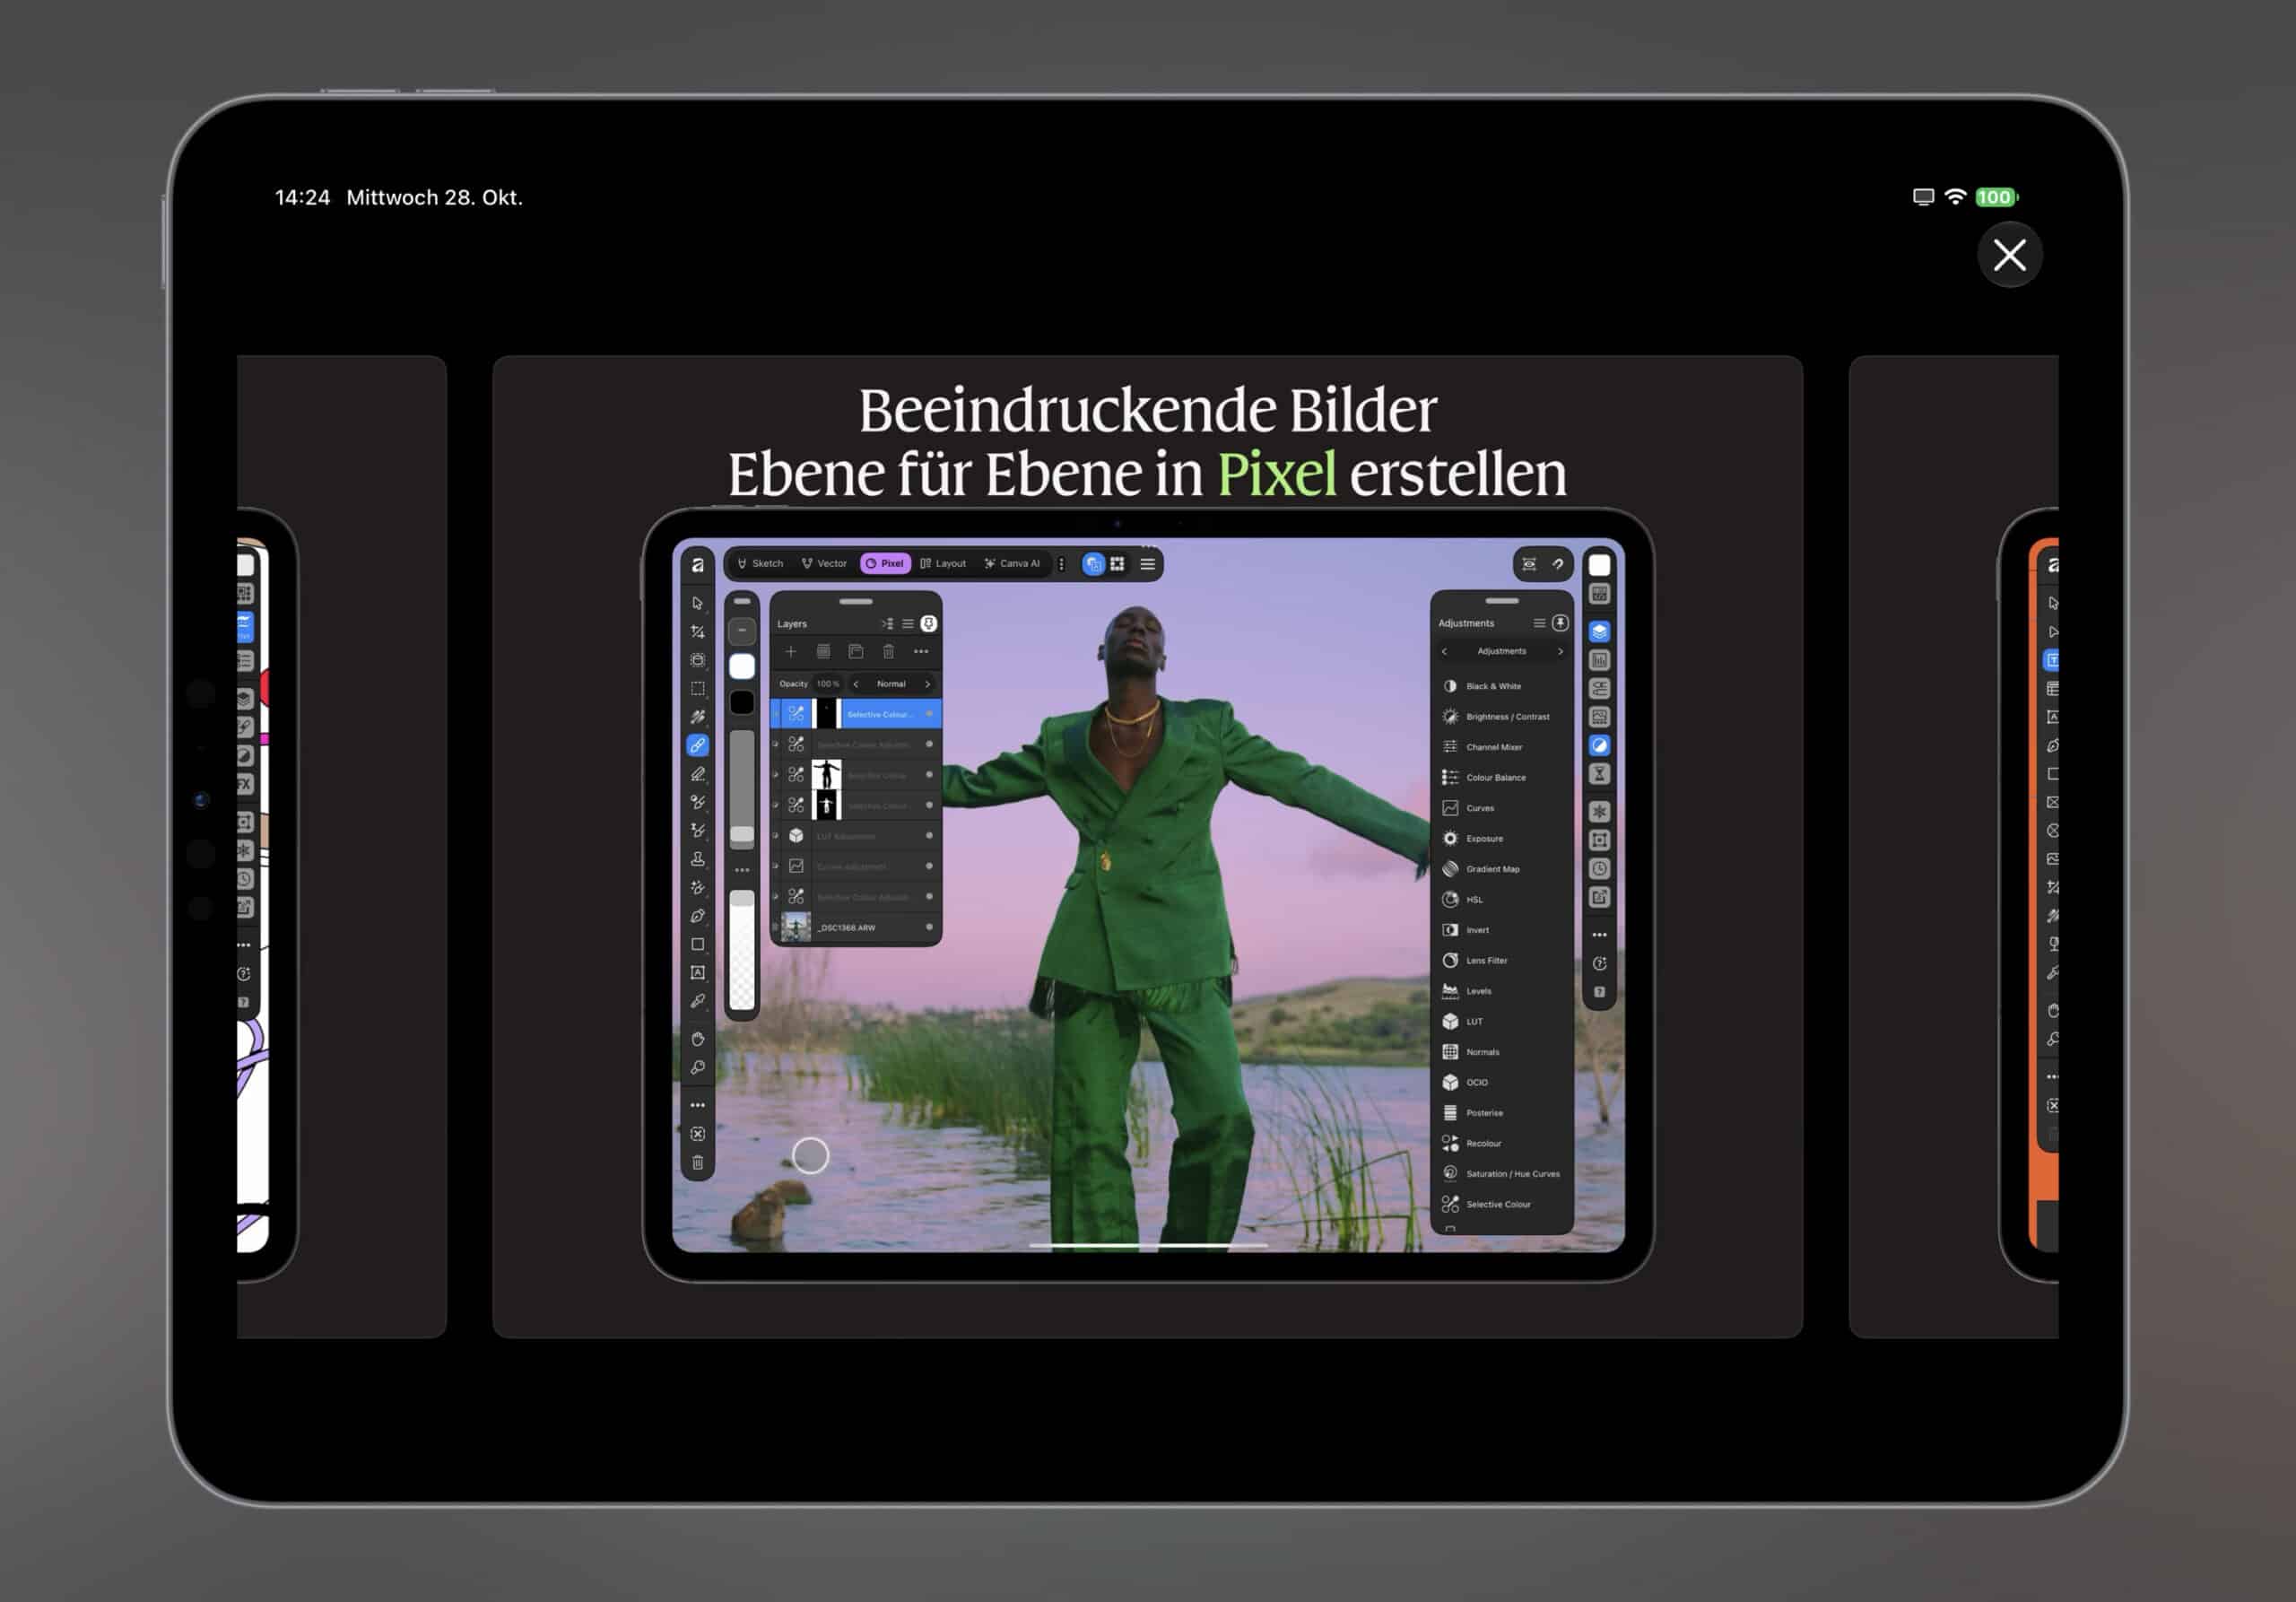
Task: Click trash icon at left toolbar bottom
Action: click(x=698, y=1162)
